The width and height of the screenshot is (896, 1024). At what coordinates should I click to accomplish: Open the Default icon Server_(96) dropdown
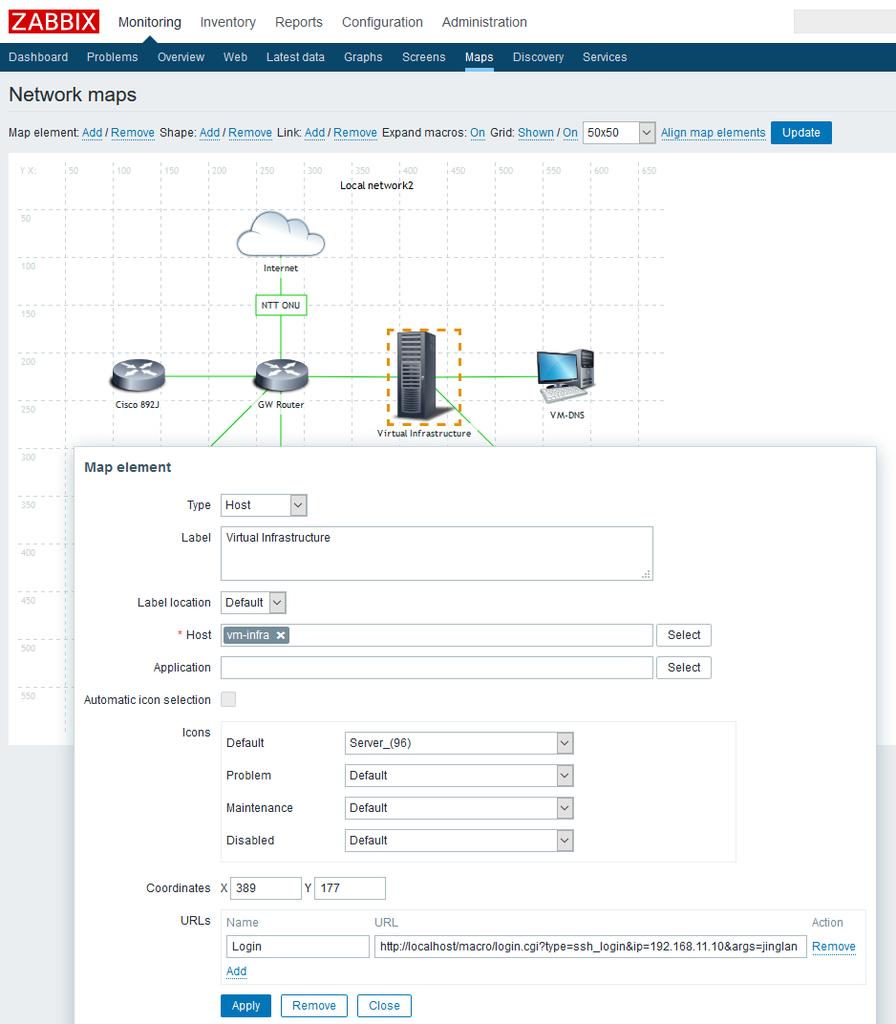pyautogui.click(x=459, y=743)
